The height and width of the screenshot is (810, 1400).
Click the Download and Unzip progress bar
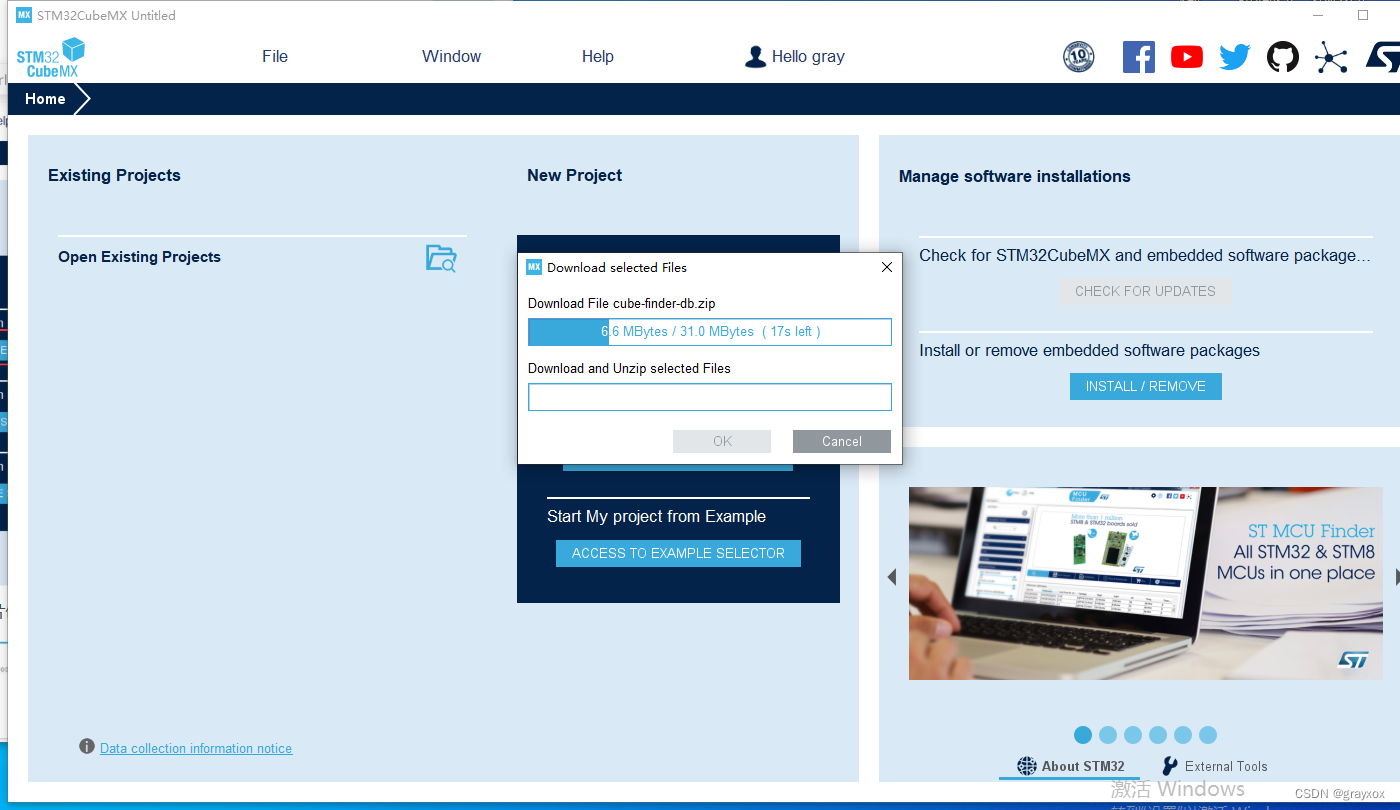pyautogui.click(x=710, y=397)
